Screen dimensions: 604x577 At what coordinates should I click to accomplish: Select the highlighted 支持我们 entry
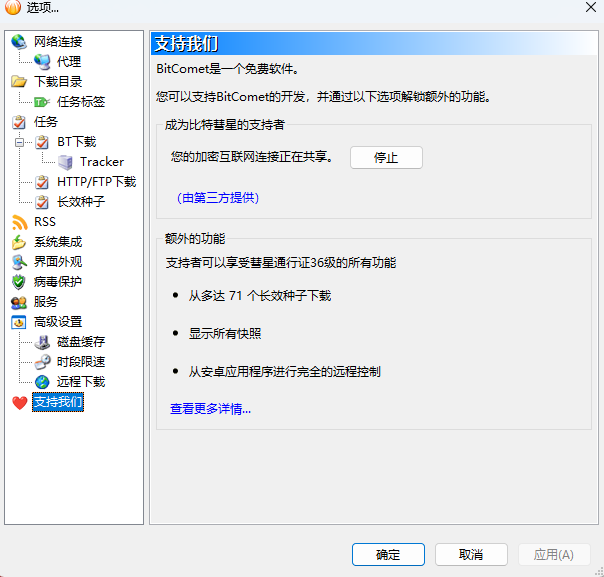click(x=58, y=402)
